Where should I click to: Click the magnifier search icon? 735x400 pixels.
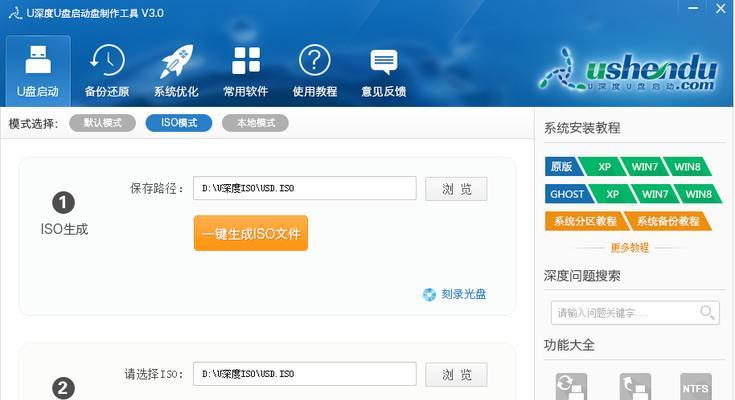(707, 312)
